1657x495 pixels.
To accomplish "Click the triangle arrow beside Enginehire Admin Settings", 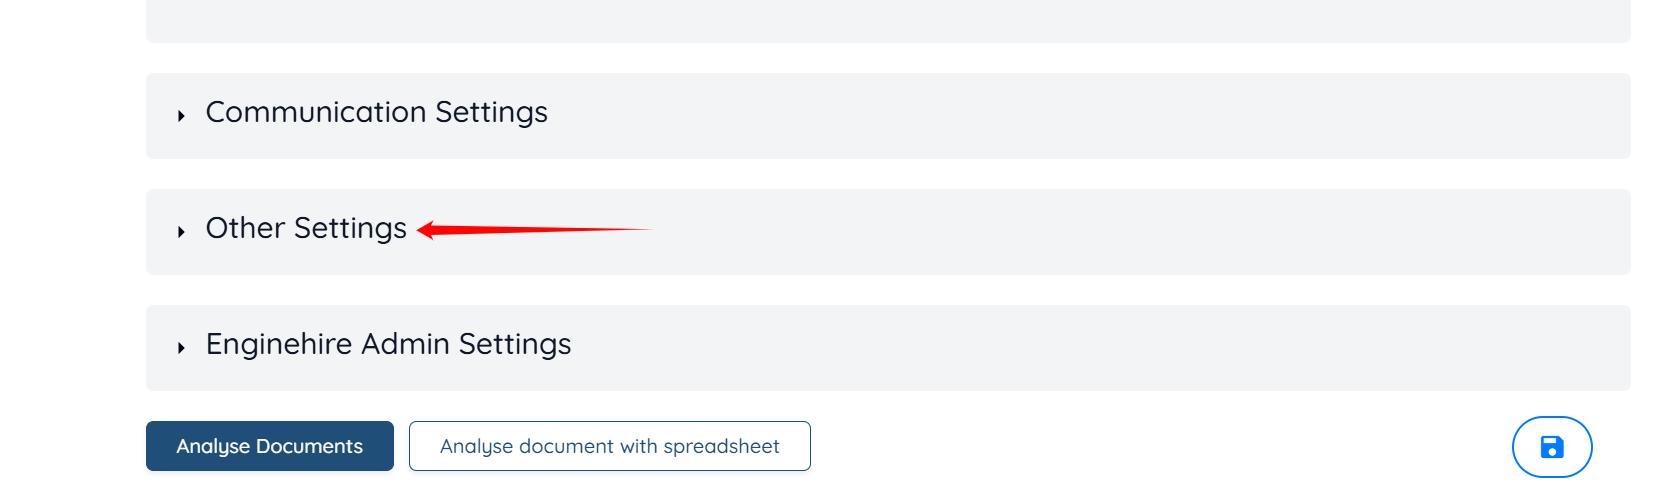I will [181, 348].
